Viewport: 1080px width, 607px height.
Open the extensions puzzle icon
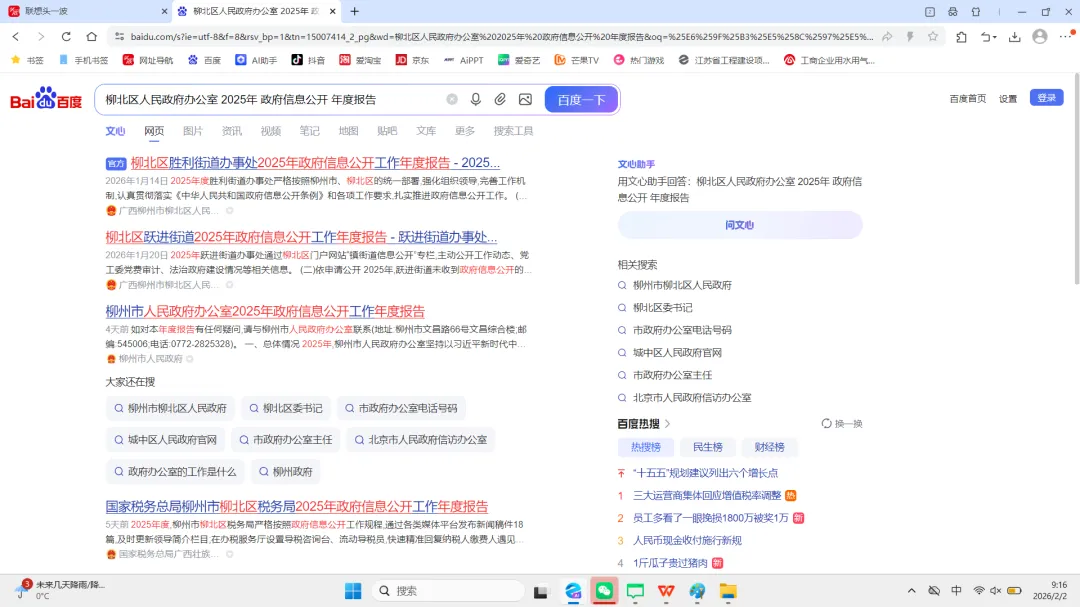click(x=962, y=37)
